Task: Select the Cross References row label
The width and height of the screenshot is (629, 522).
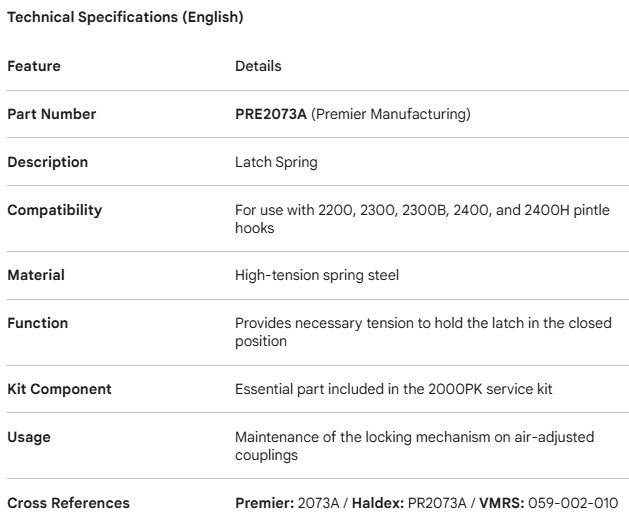Action: tap(68, 503)
